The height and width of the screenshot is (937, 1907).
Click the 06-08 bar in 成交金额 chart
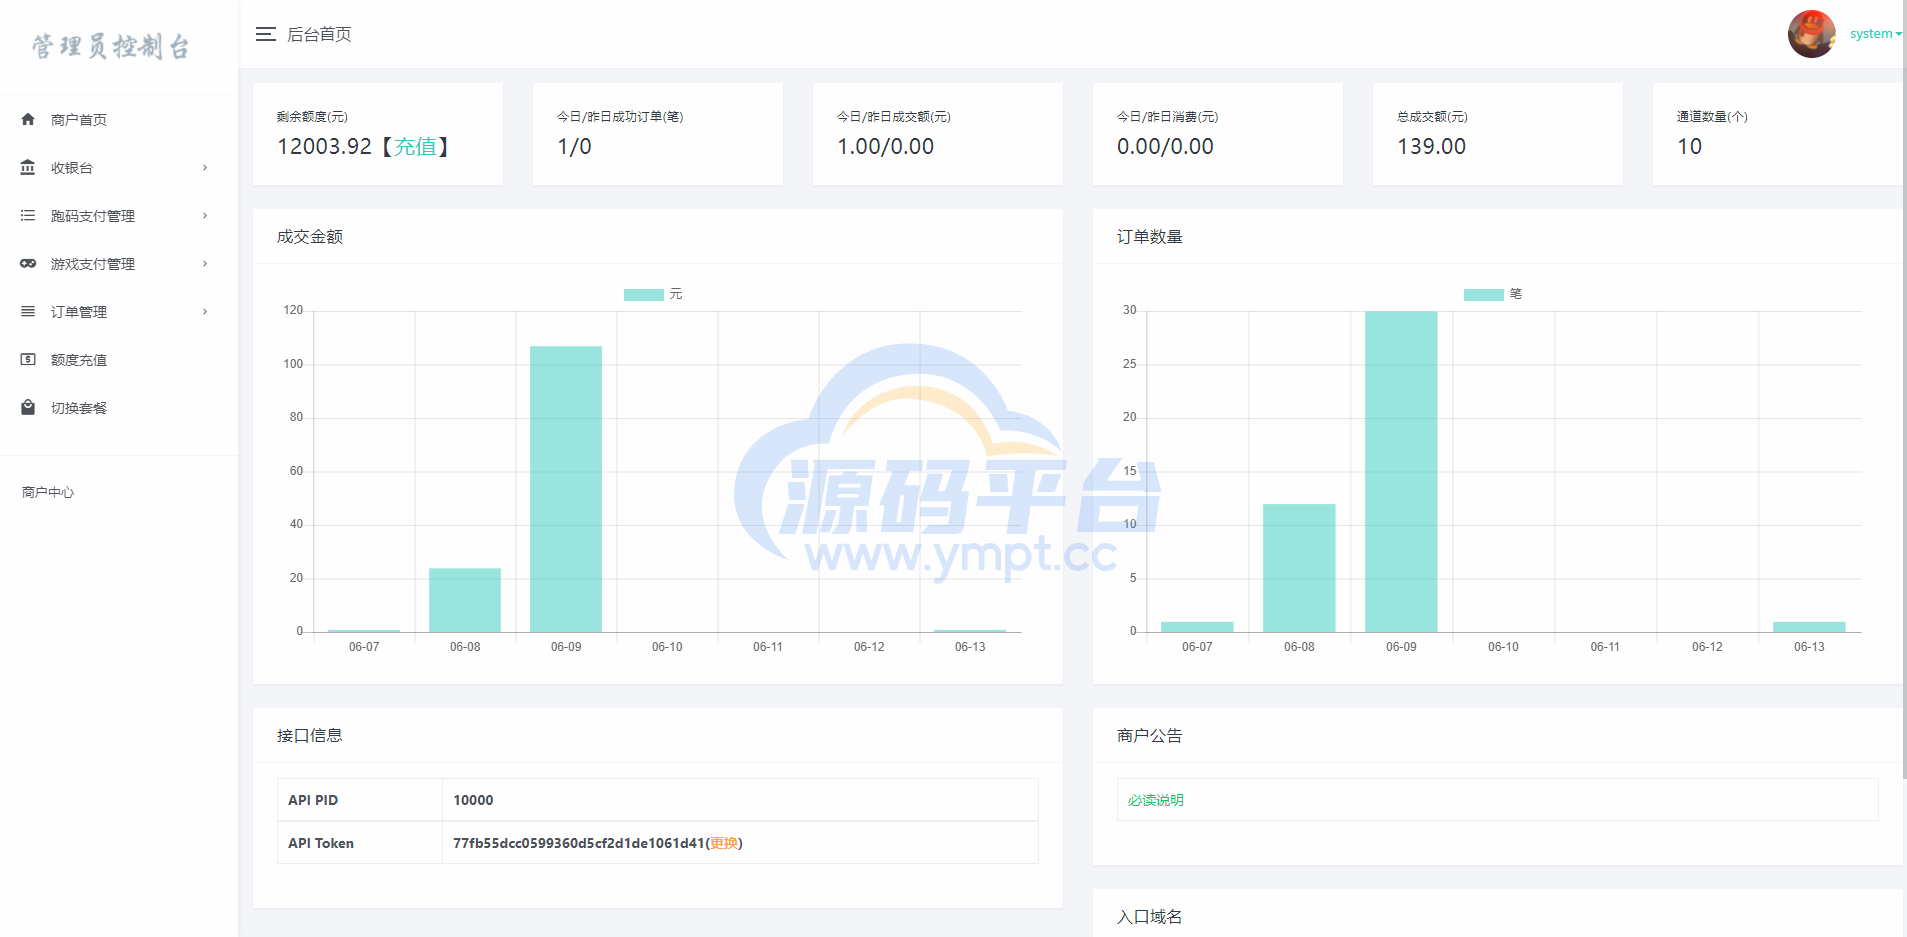coord(465,600)
